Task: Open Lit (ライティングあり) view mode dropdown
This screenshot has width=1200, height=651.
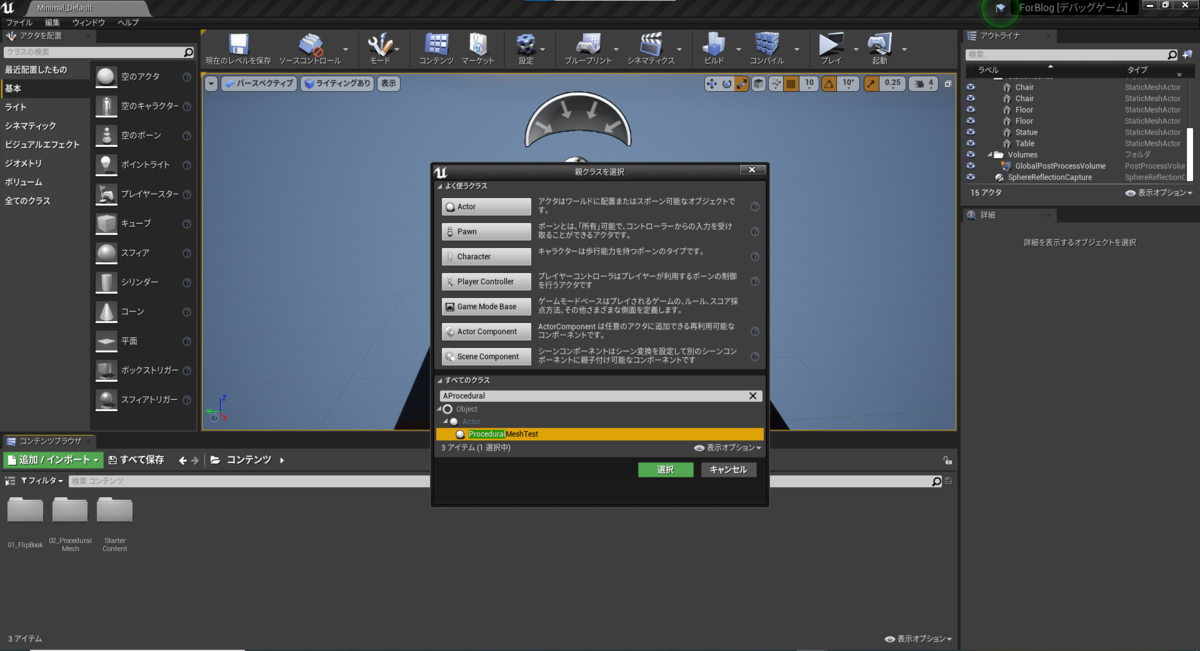Action: pos(337,84)
